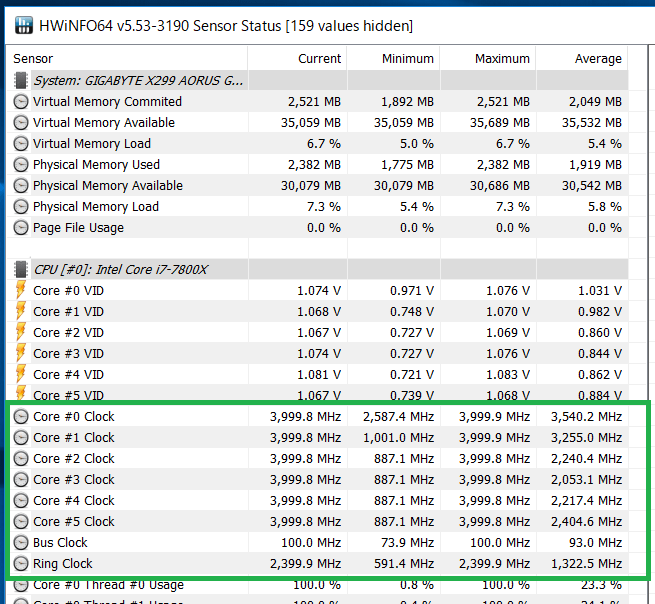Select the Core #3 VID row label
The height and width of the screenshot is (604, 655).
point(69,353)
